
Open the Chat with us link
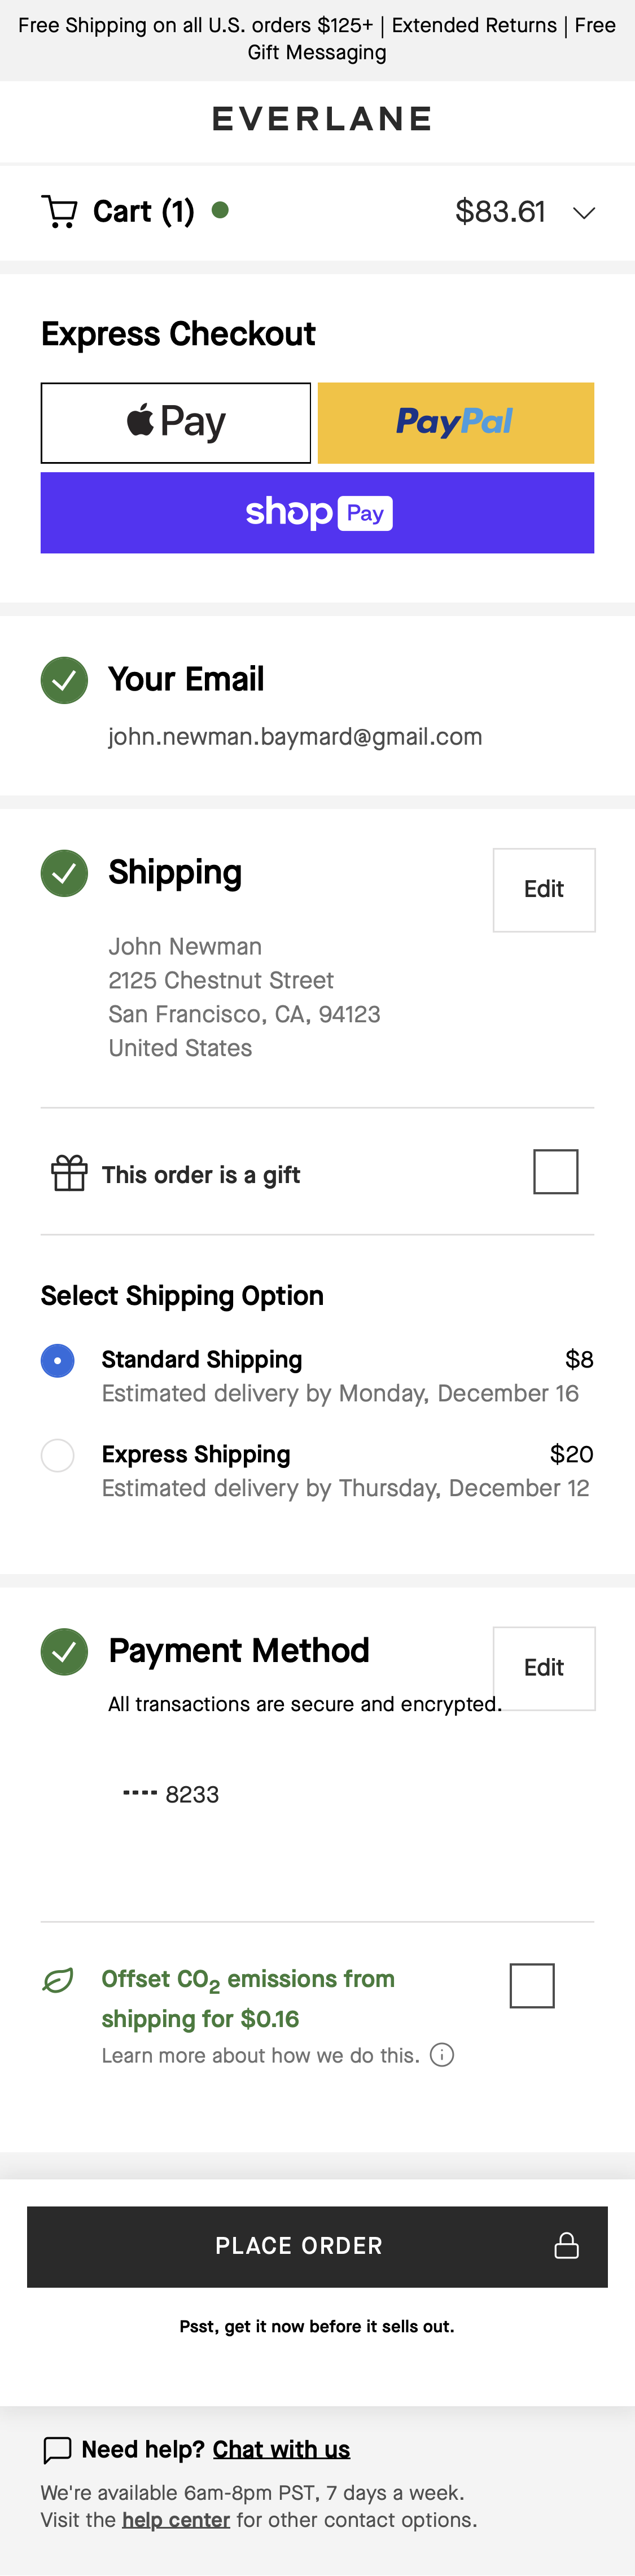click(282, 2449)
